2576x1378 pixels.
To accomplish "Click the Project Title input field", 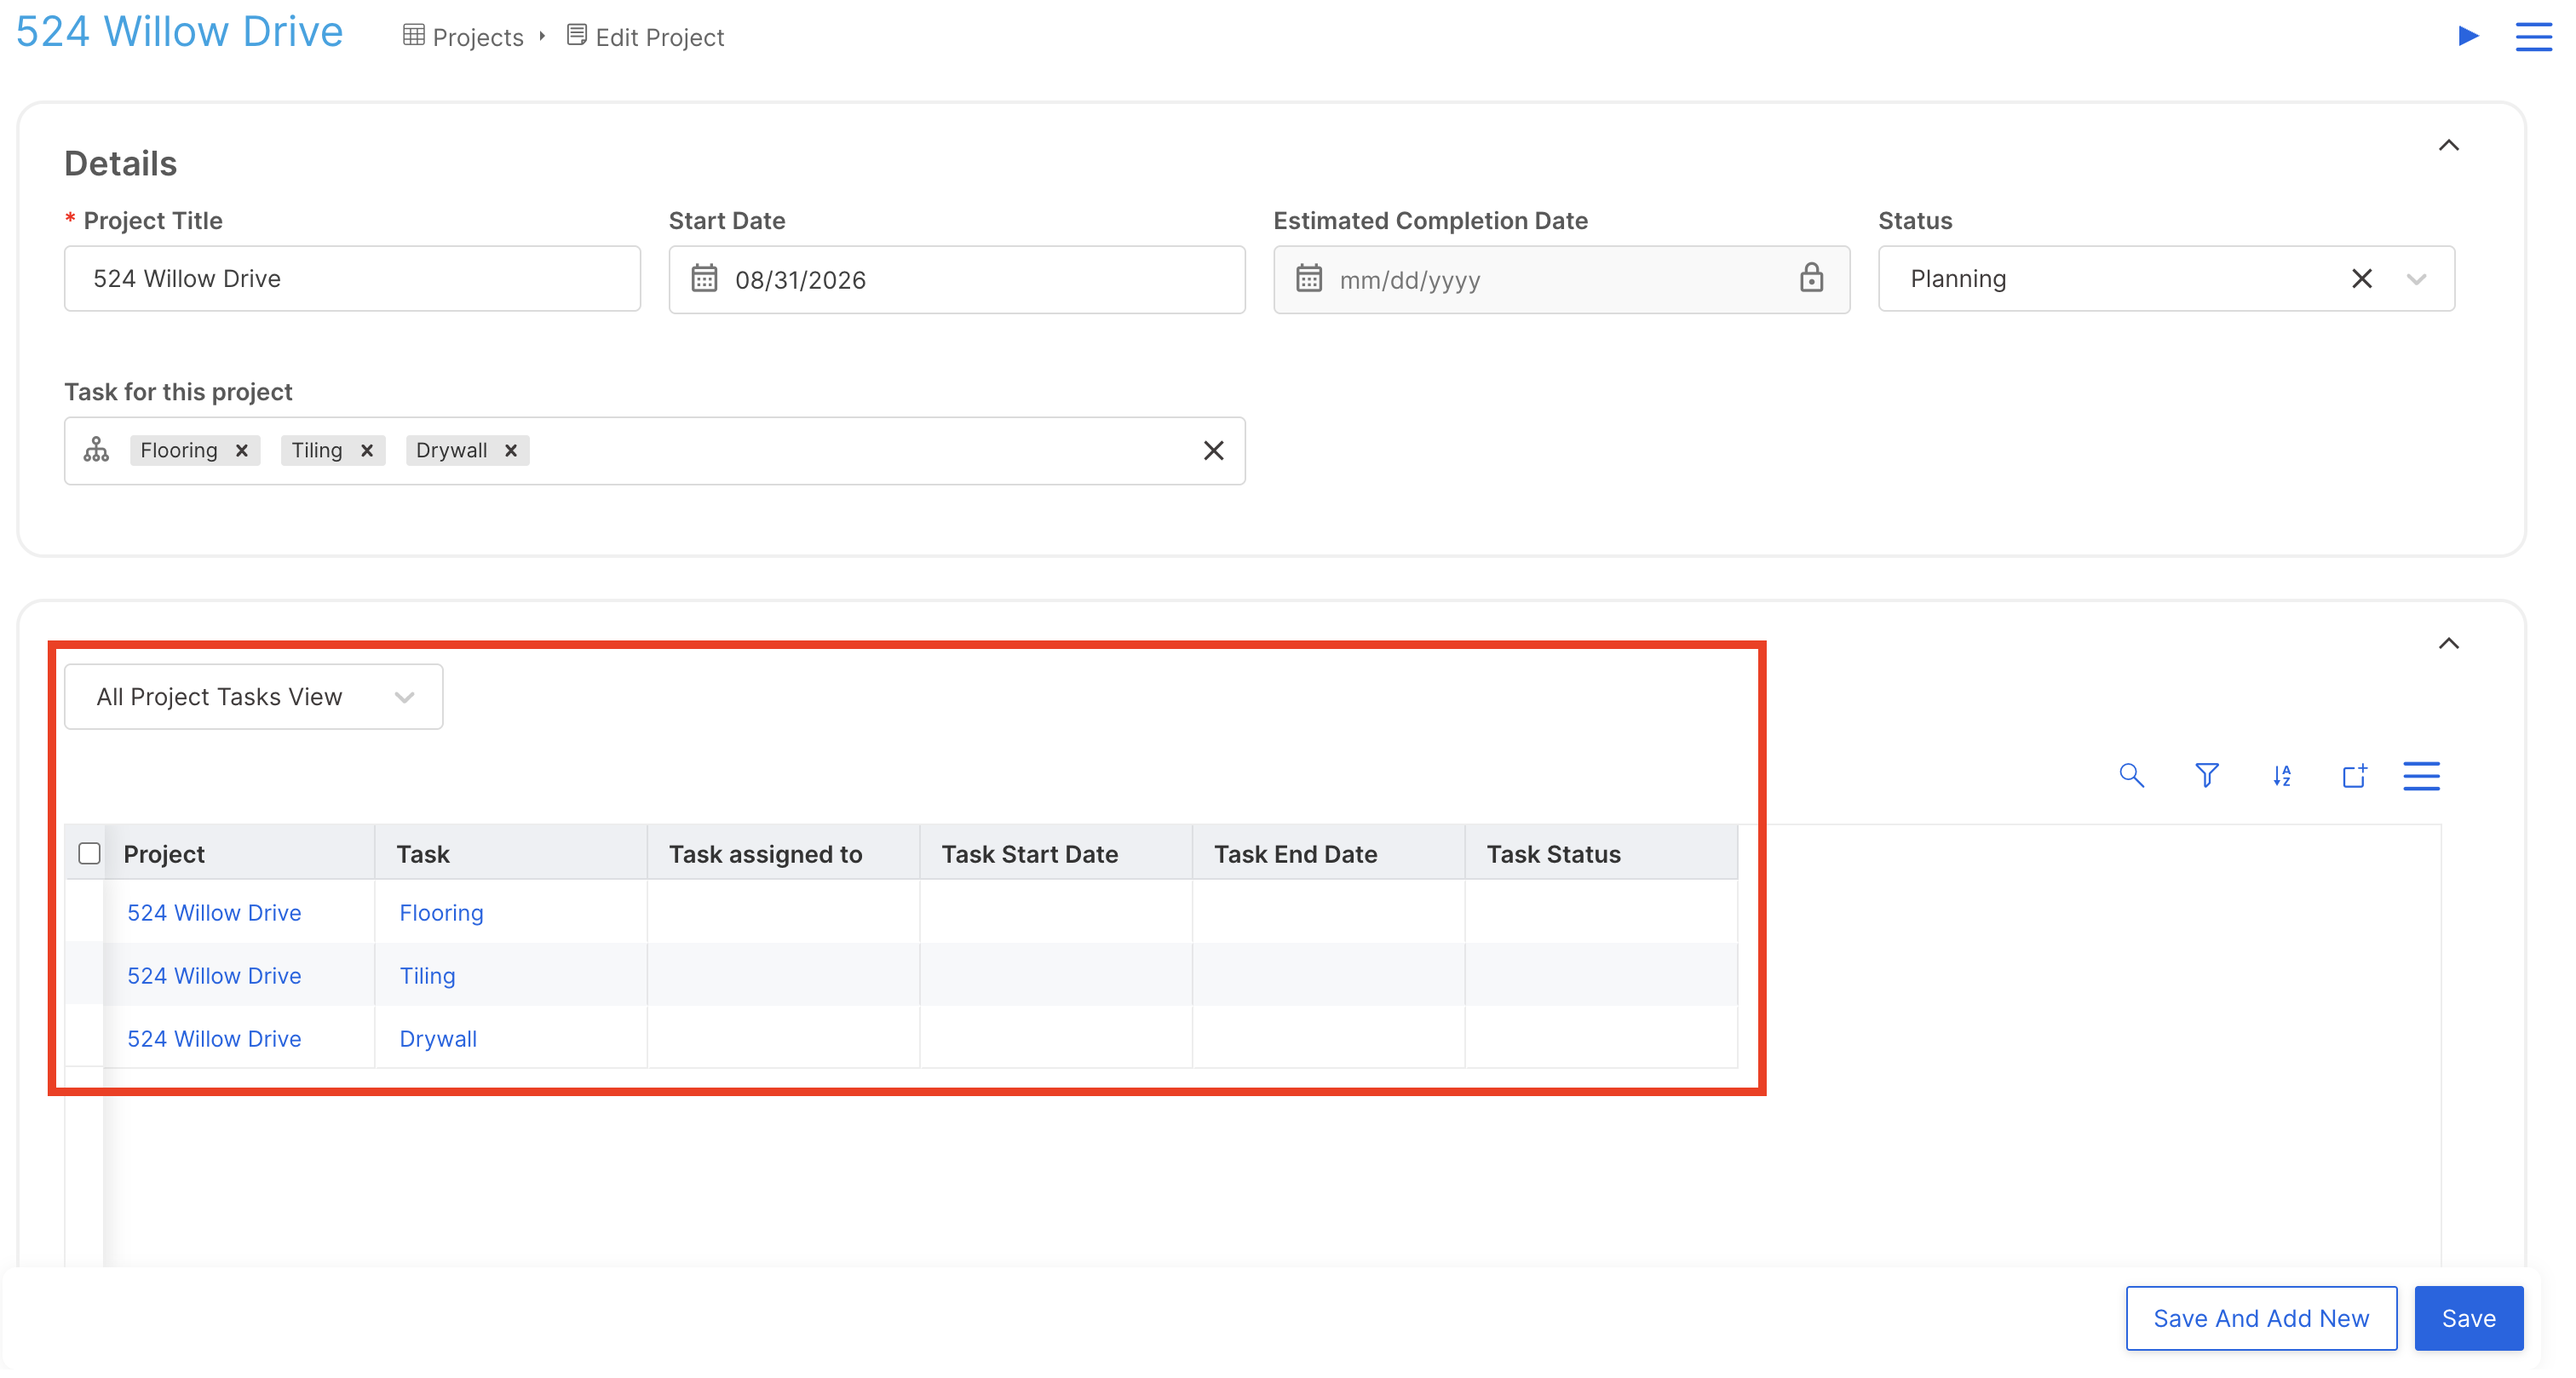I will point(352,278).
